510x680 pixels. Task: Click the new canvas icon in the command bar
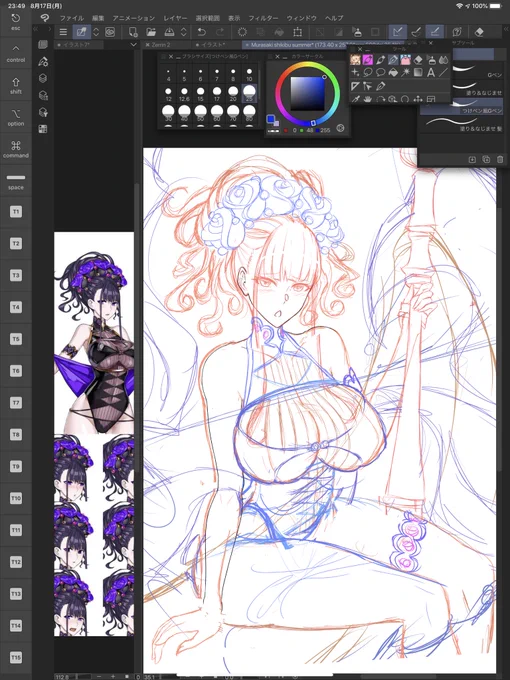[133, 32]
